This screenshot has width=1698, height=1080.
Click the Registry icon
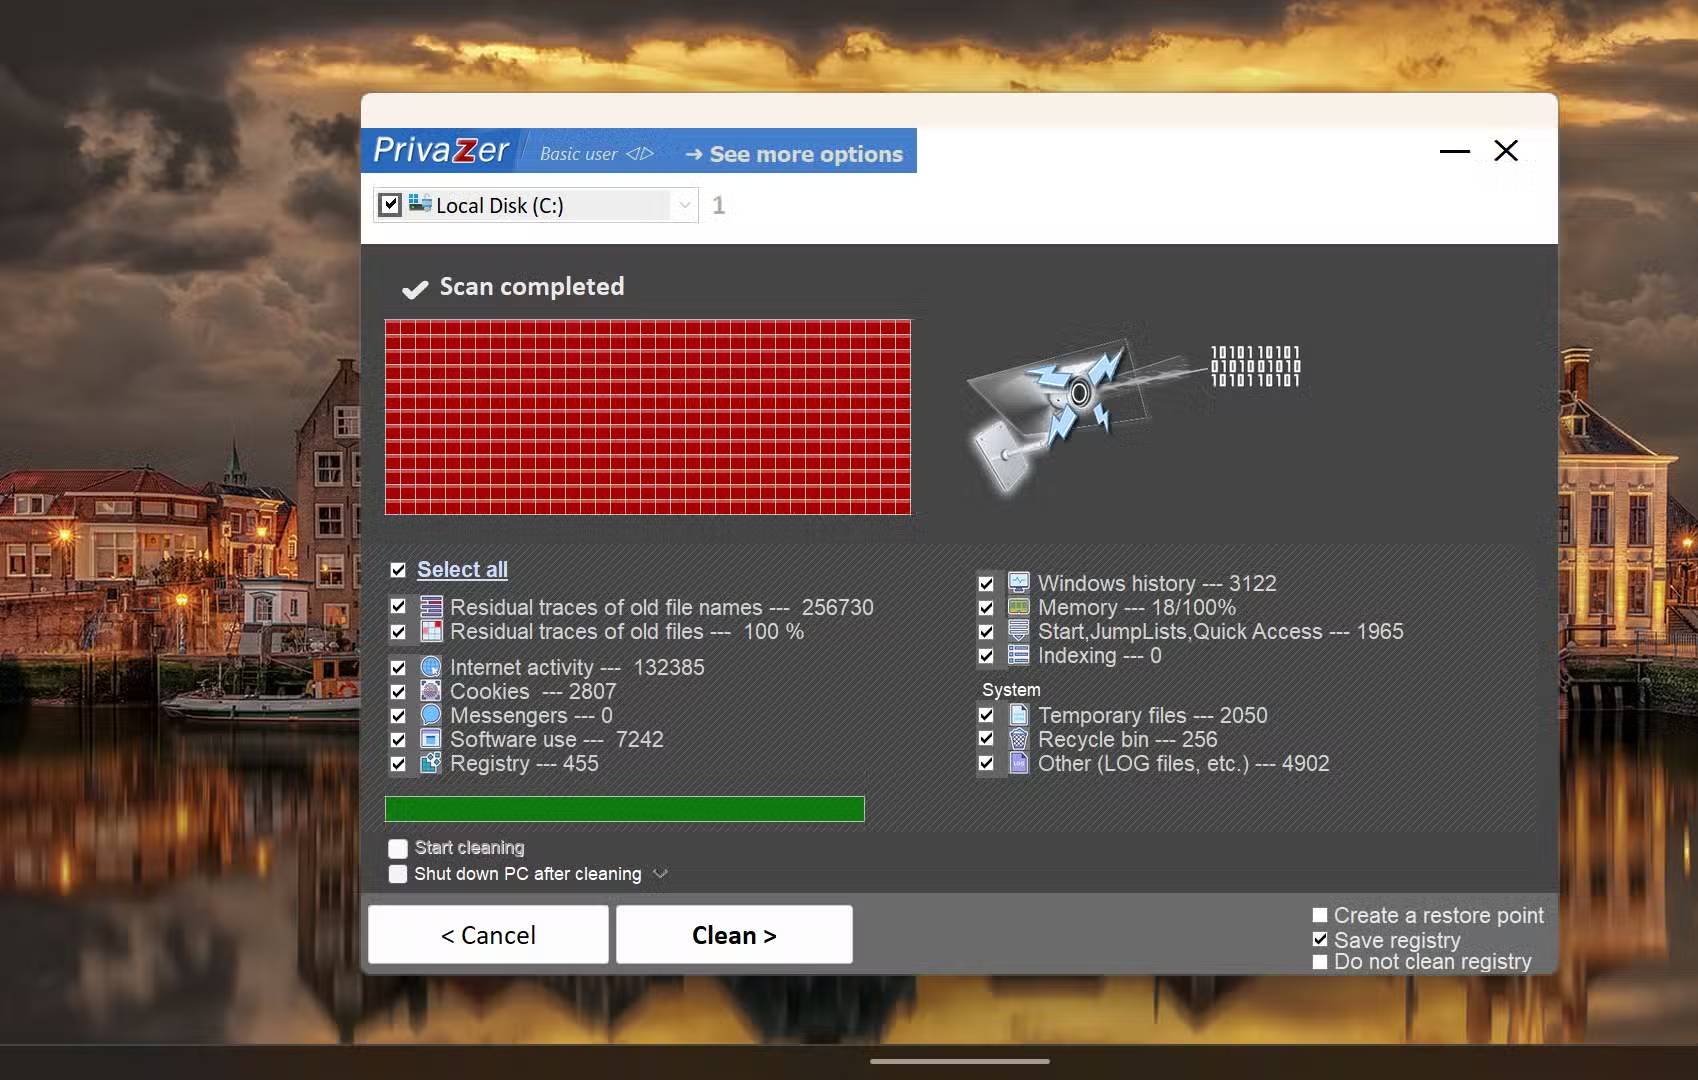(431, 763)
